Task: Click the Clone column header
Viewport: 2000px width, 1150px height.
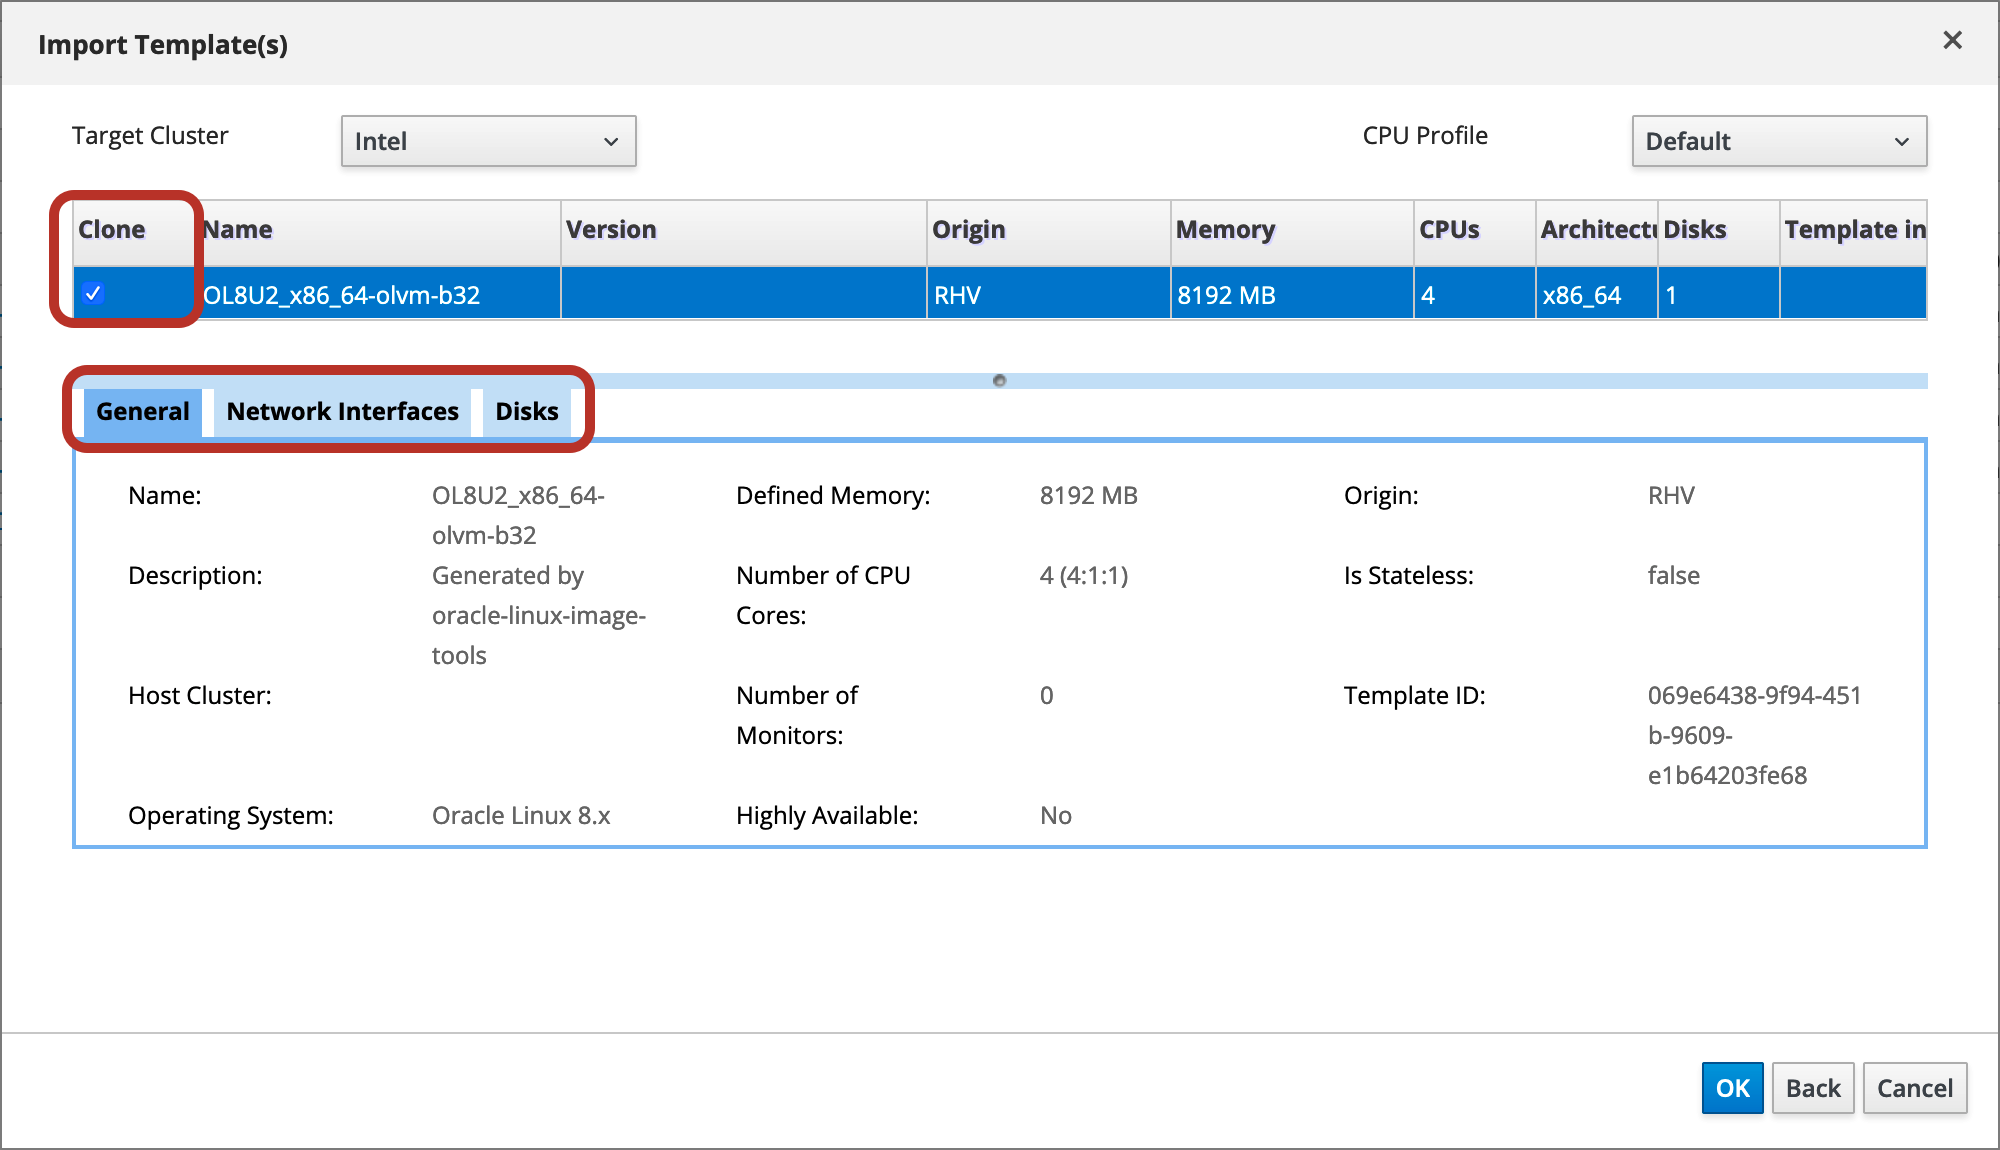Action: (112, 230)
